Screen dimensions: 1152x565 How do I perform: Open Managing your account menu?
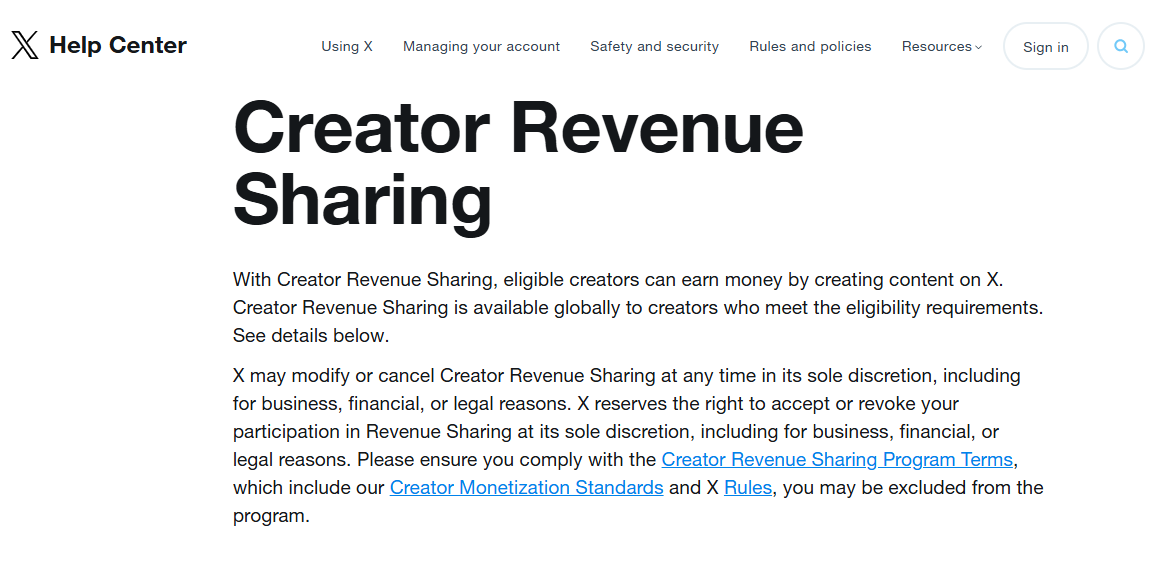481,46
